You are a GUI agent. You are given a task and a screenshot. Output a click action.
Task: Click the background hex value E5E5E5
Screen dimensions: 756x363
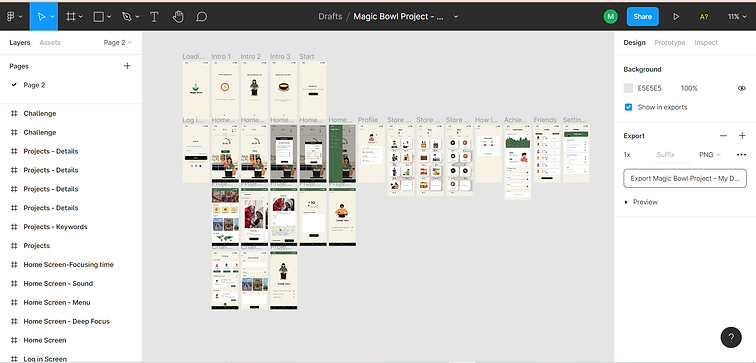pyautogui.click(x=649, y=88)
